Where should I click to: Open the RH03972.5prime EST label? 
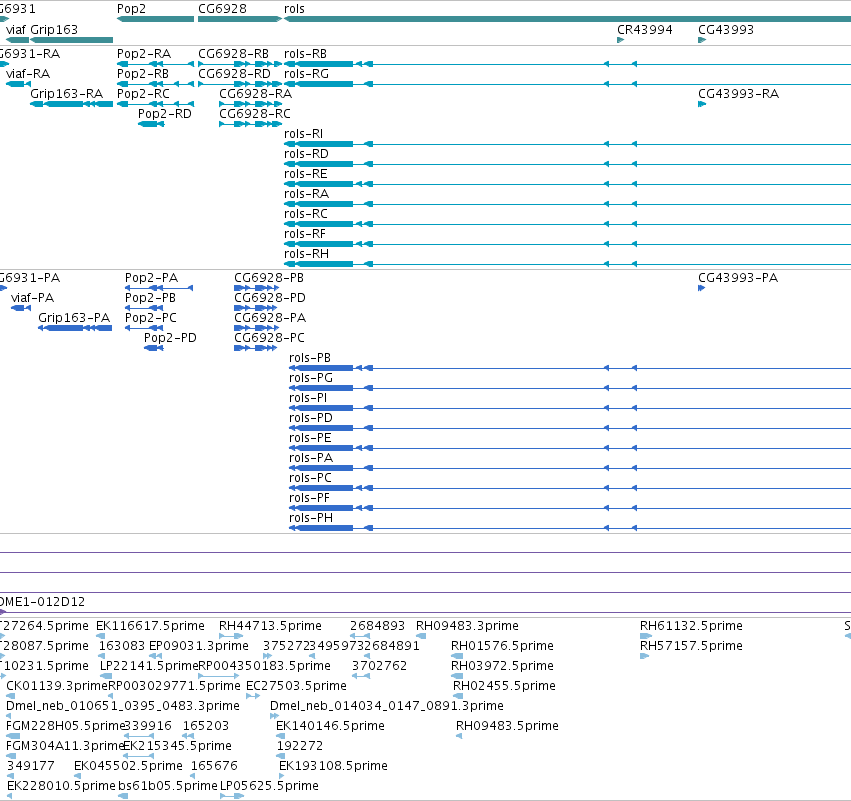click(503, 666)
